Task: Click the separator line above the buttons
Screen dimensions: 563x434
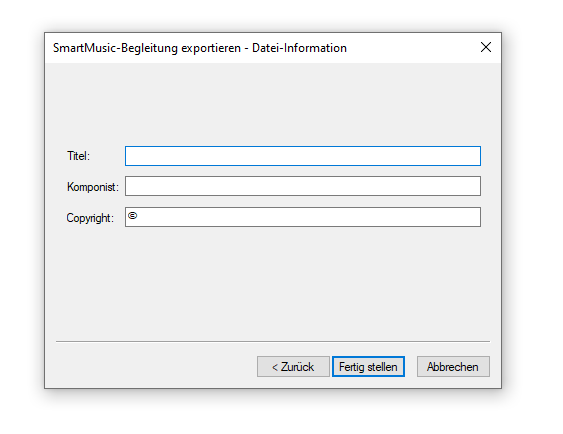Action: click(x=273, y=341)
